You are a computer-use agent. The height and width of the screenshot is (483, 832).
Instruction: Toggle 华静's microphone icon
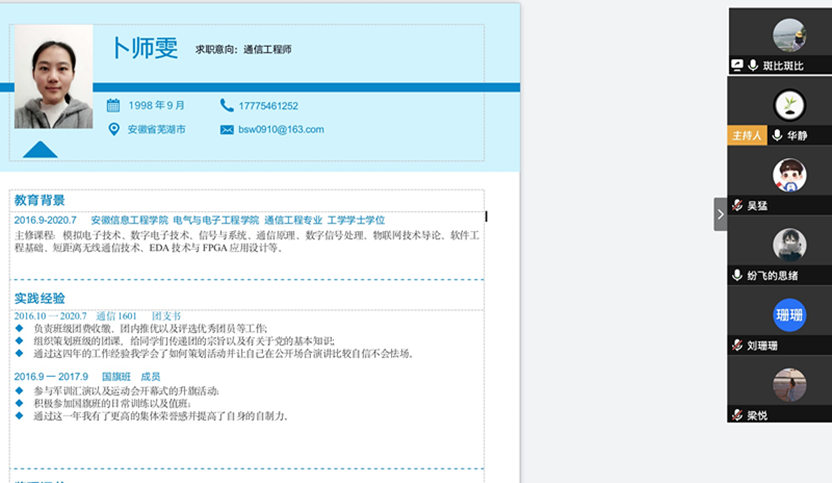[x=776, y=135]
